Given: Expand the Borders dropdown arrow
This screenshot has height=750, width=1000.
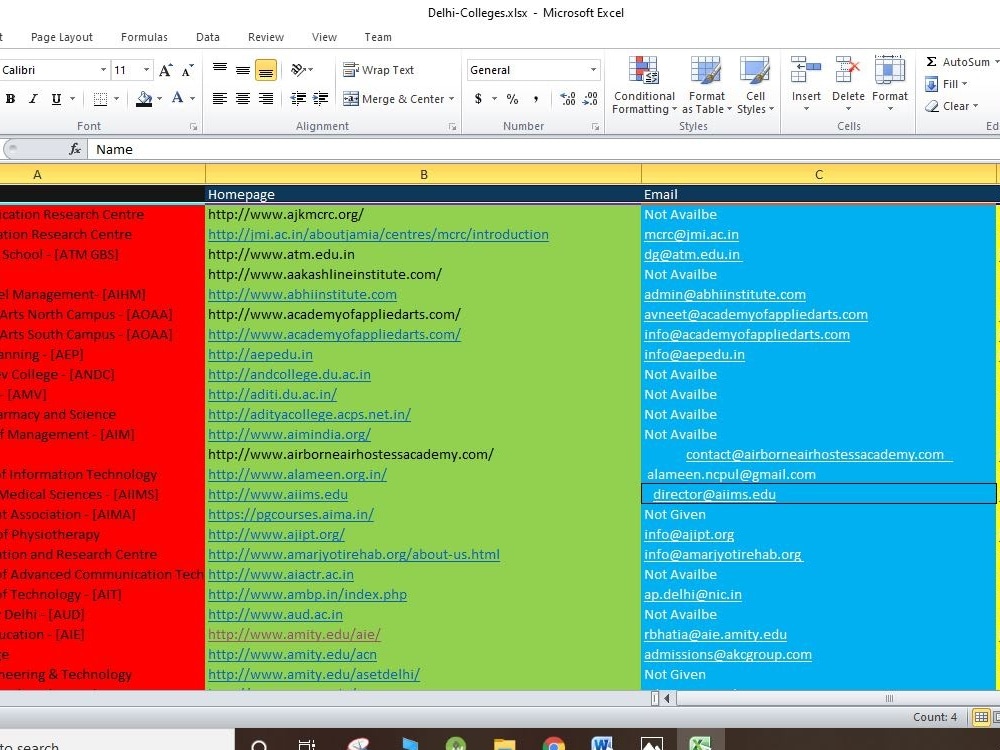Looking at the screenshot, I should pyautogui.click(x=116, y=99).
